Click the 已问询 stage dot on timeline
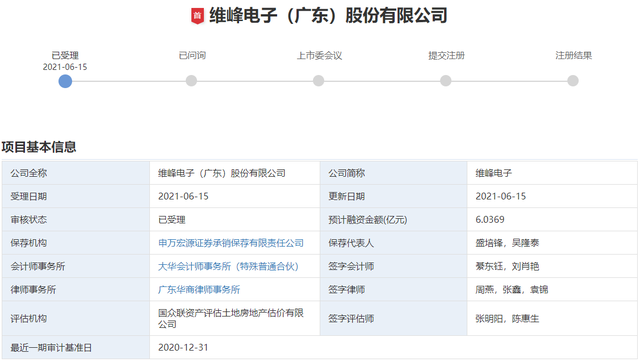This screenshot has height=362, width=640. [x=191, y=81]
